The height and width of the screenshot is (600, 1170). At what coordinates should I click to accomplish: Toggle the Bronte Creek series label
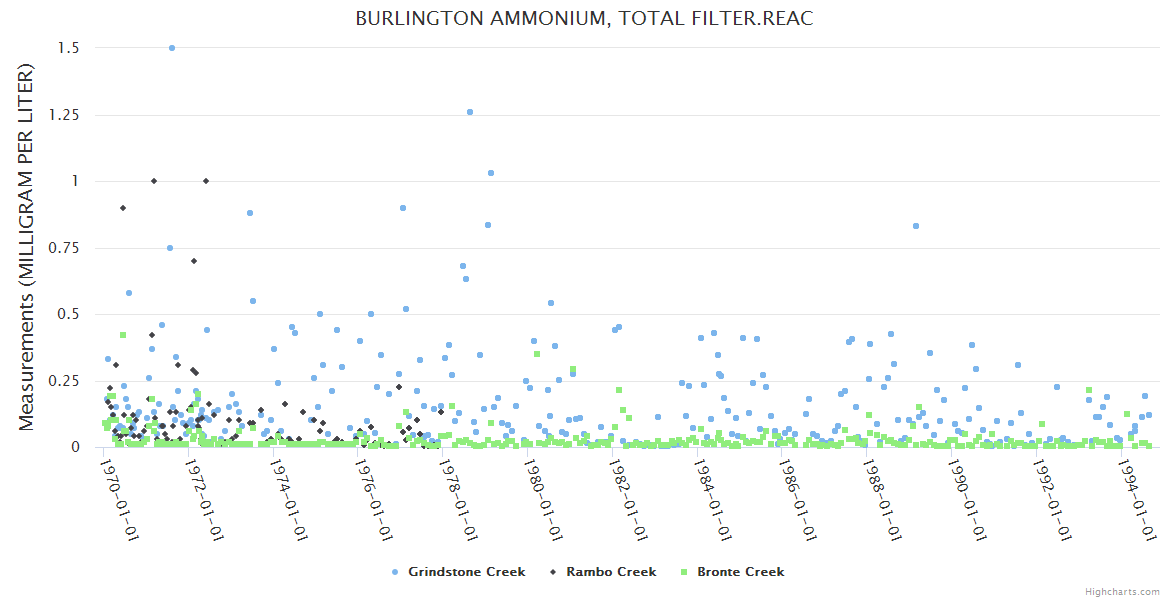(x=740, y=572)
